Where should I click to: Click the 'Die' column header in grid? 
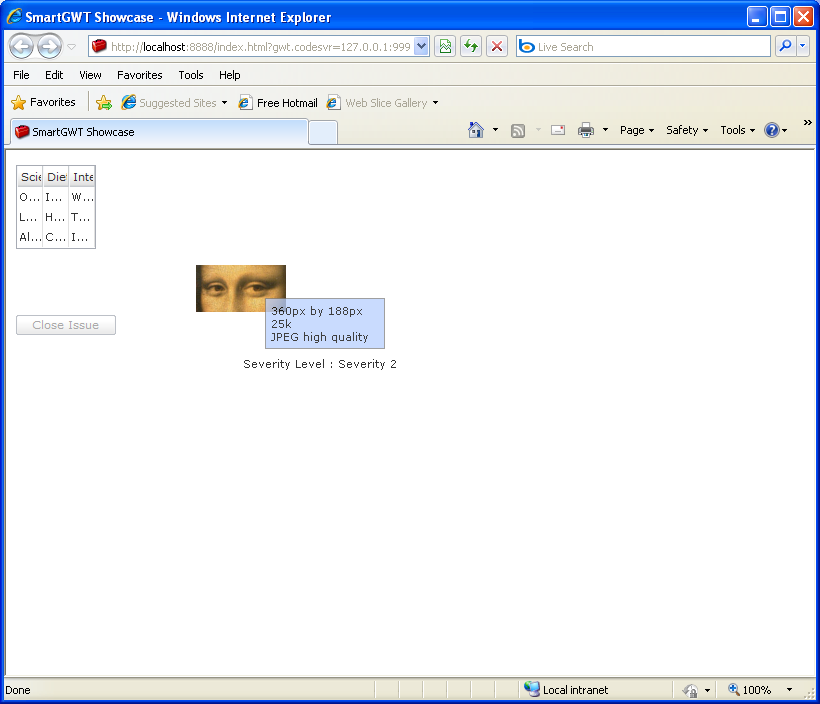click(56, 177)
